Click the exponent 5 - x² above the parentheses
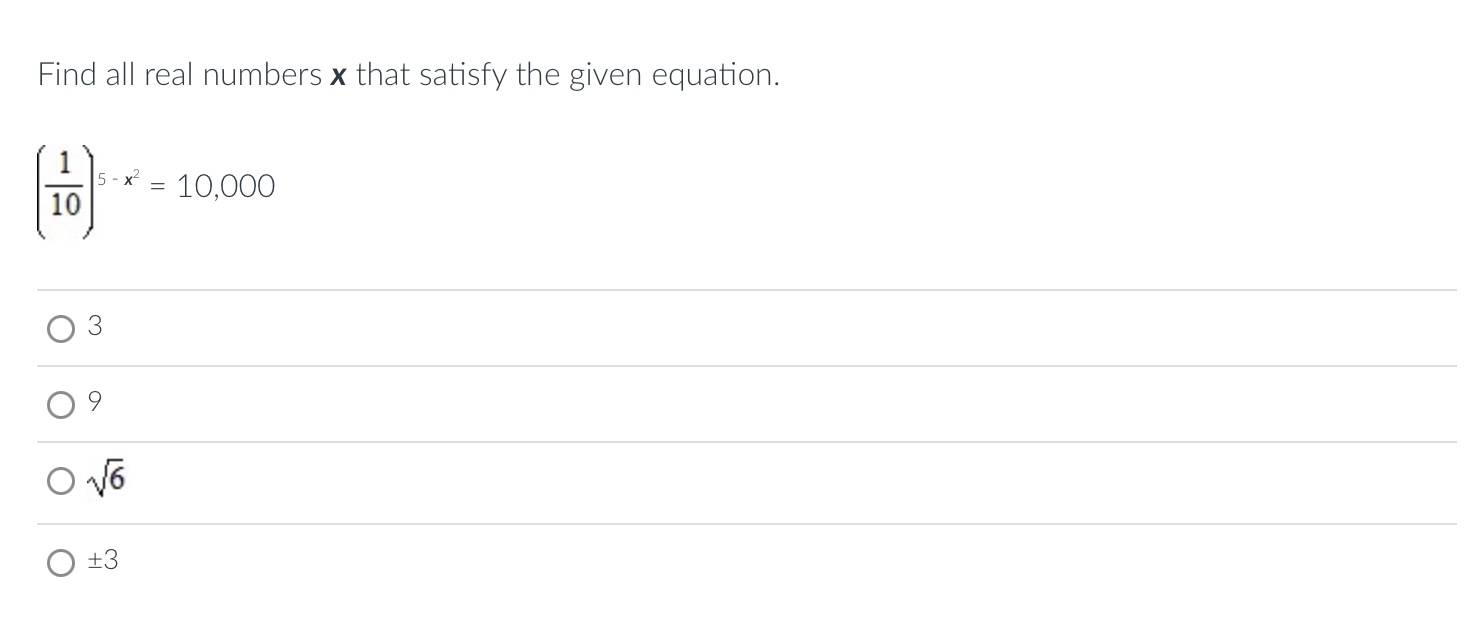Image resolution: width=1469 pixels, height=617 pixels. tap(117, 176)
